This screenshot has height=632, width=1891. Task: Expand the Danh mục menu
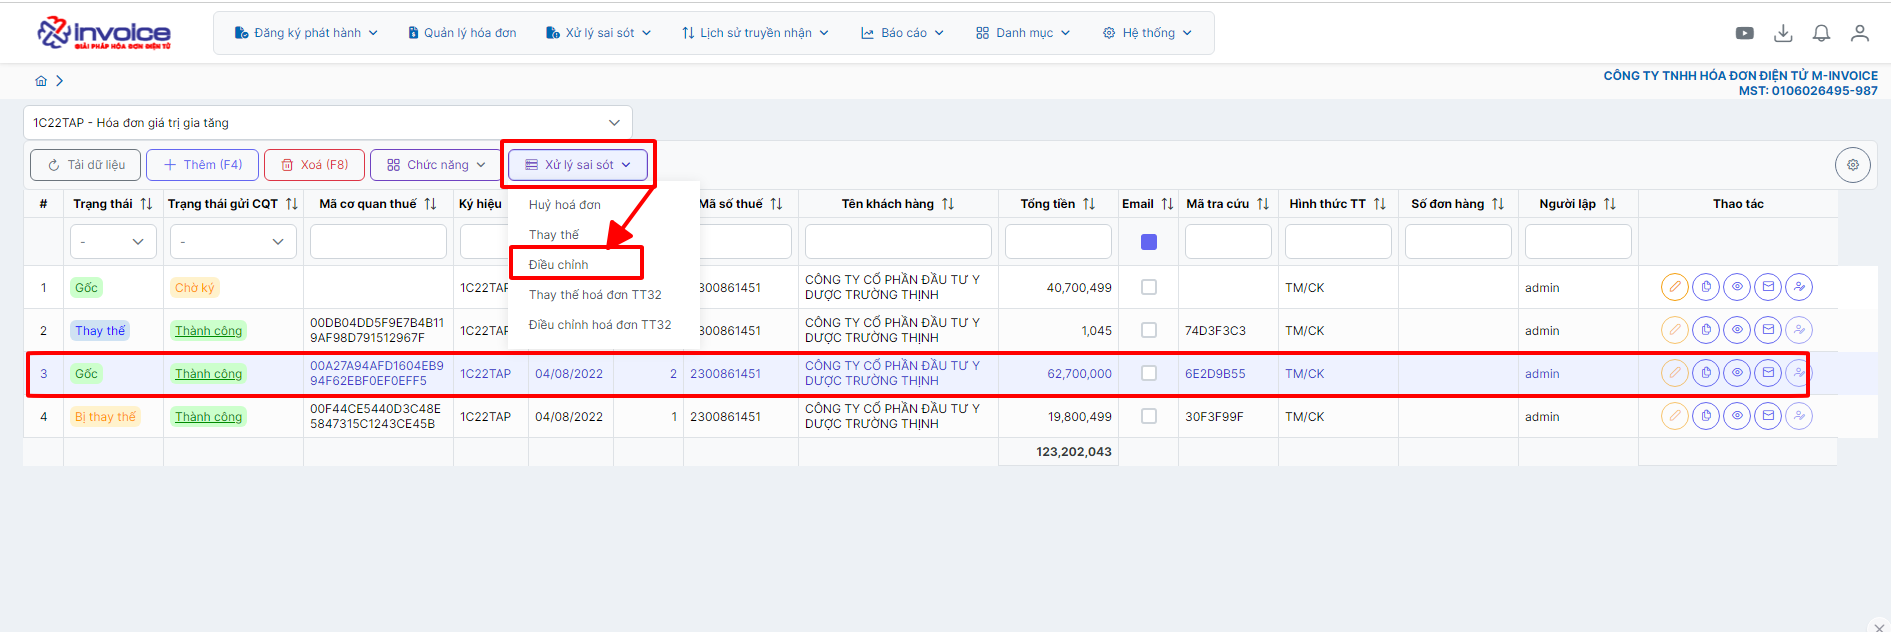(x=1023, y=33)
